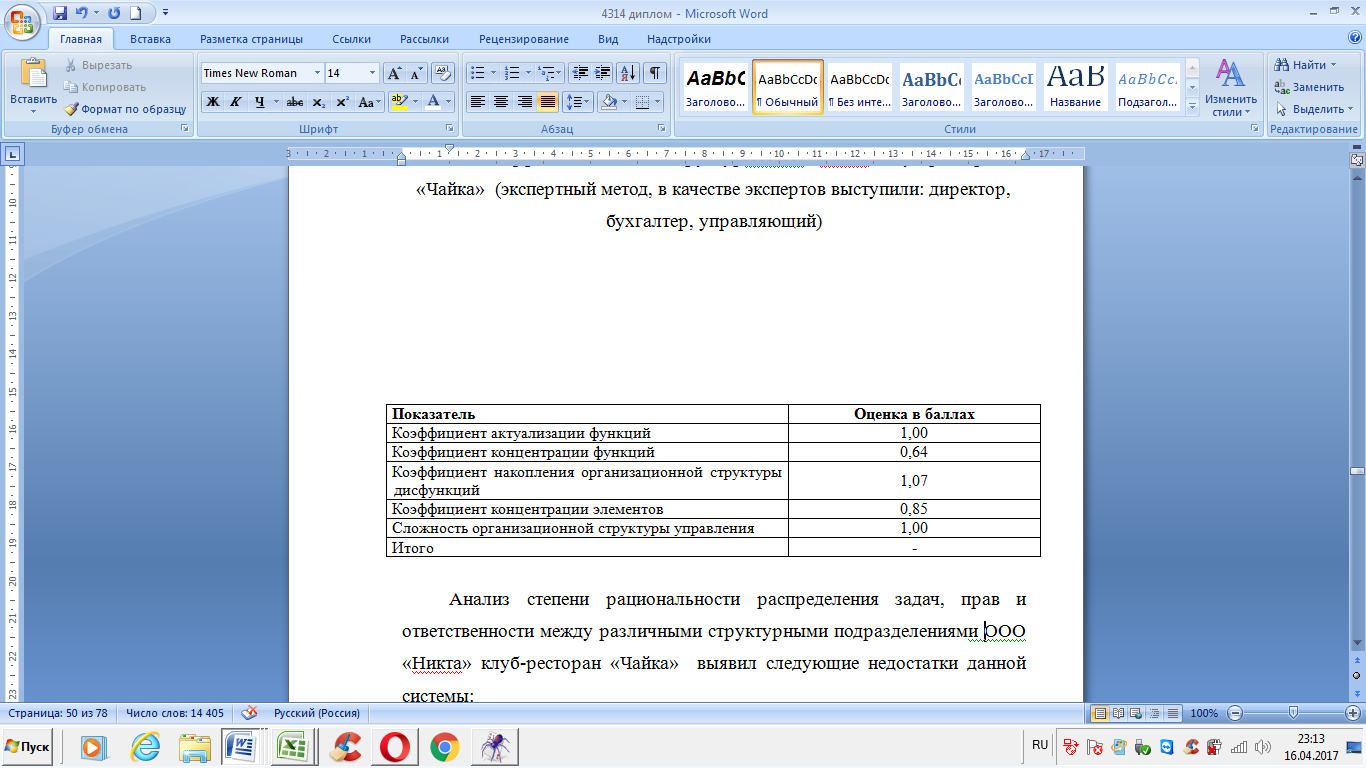
Task: Toggle justified text alignment
Action: (547, 102)
